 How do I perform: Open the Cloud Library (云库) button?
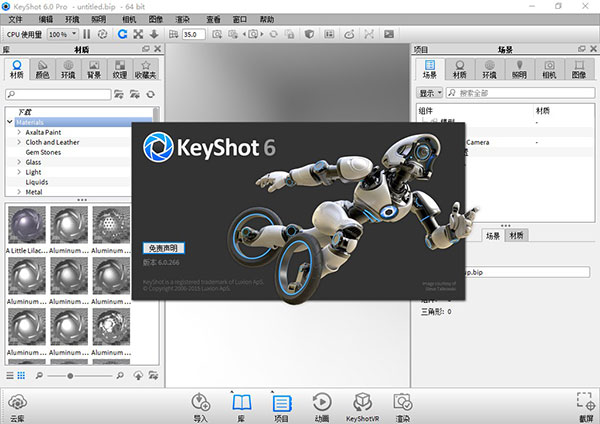(17, 408)
